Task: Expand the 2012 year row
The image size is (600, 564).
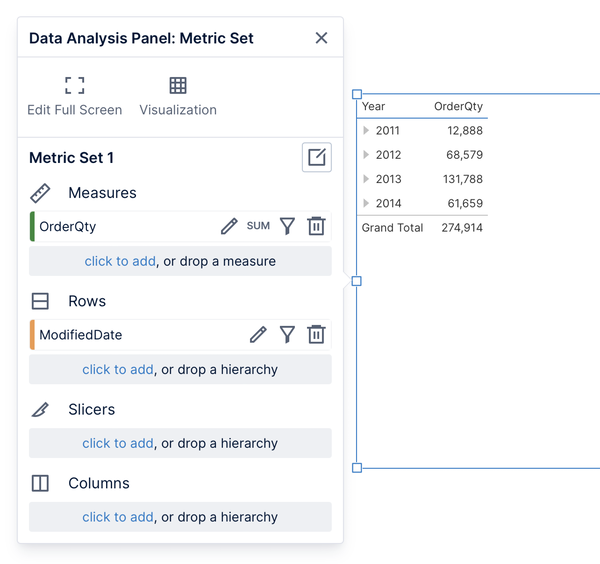Action: (367, 155)
